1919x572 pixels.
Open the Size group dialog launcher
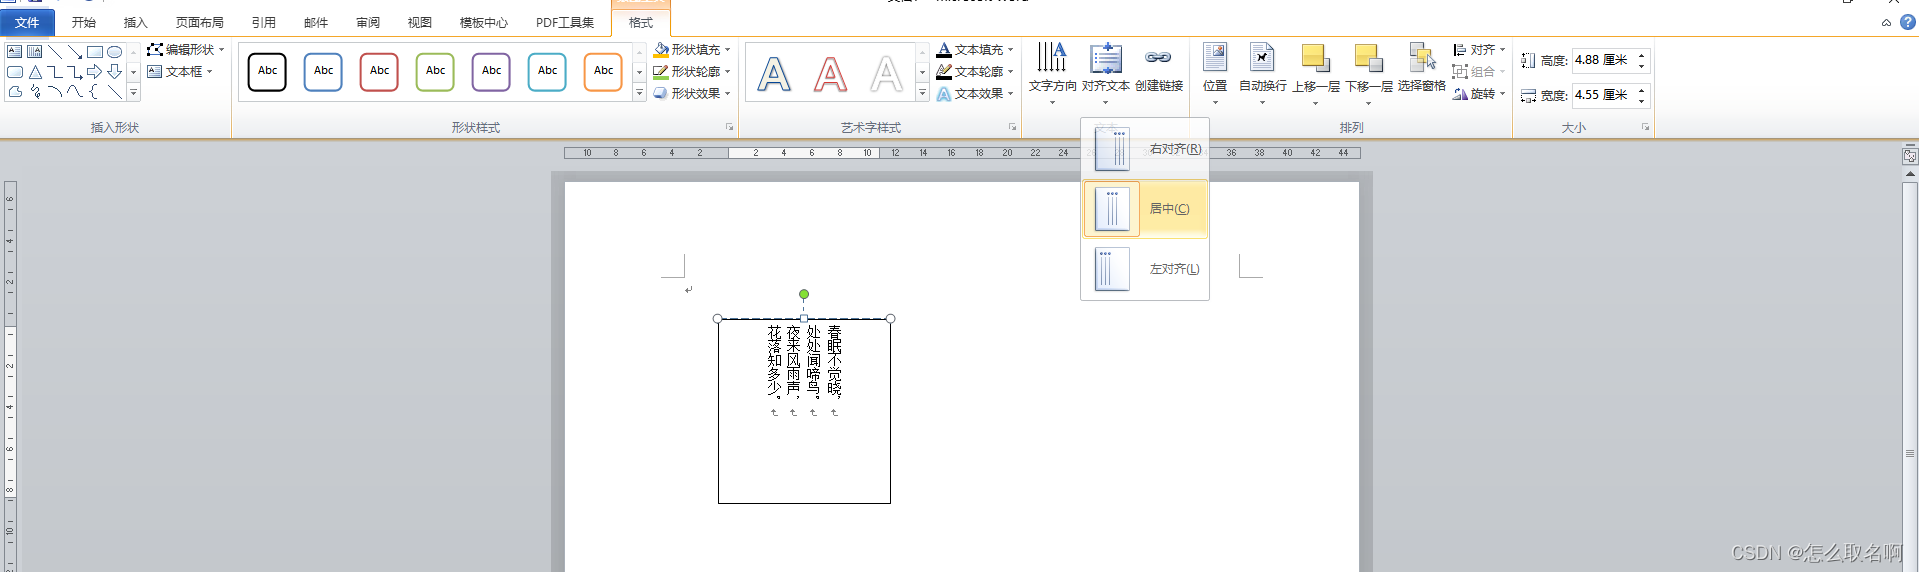pos(1645,127)
